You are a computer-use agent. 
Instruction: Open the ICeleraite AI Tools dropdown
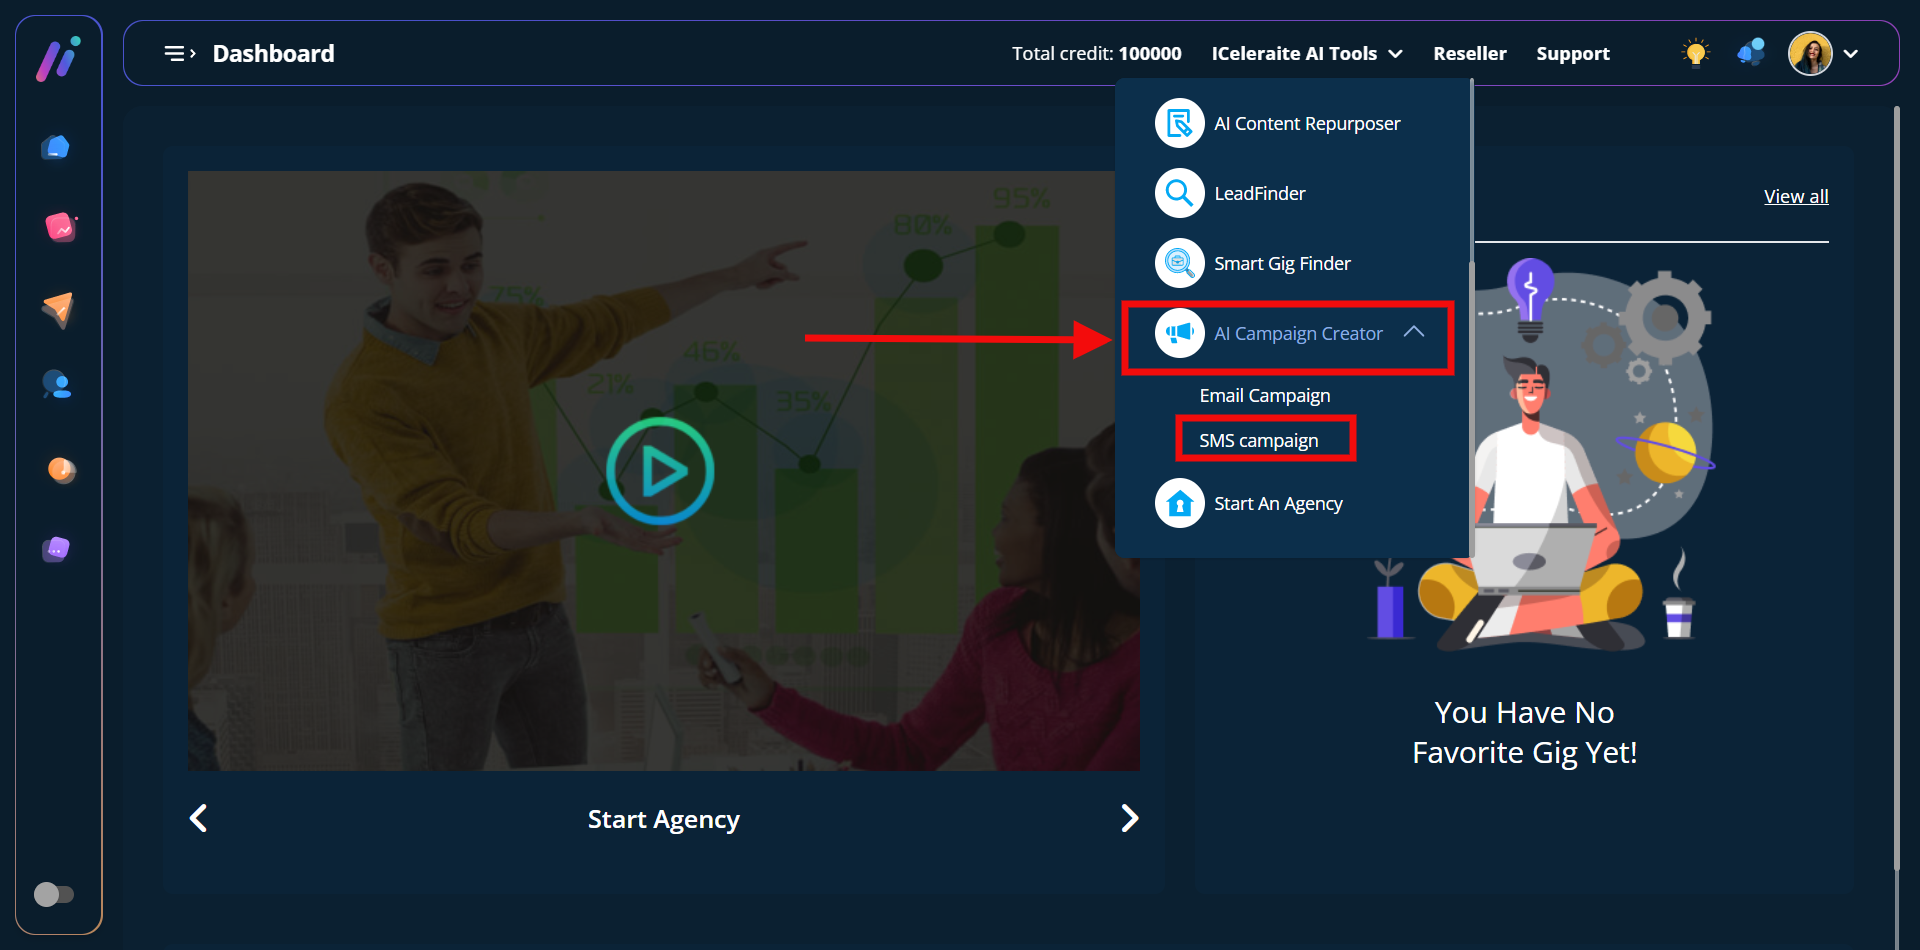pyautogui.click(x=1306, y=54)
